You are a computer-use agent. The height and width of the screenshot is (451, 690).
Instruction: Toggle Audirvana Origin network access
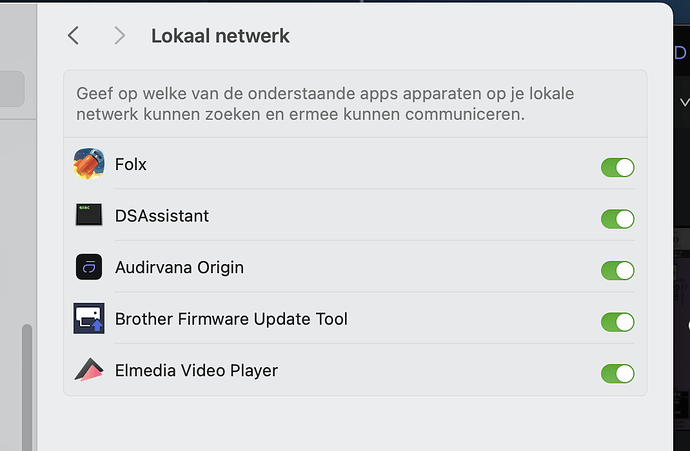(x=617, y=270)
